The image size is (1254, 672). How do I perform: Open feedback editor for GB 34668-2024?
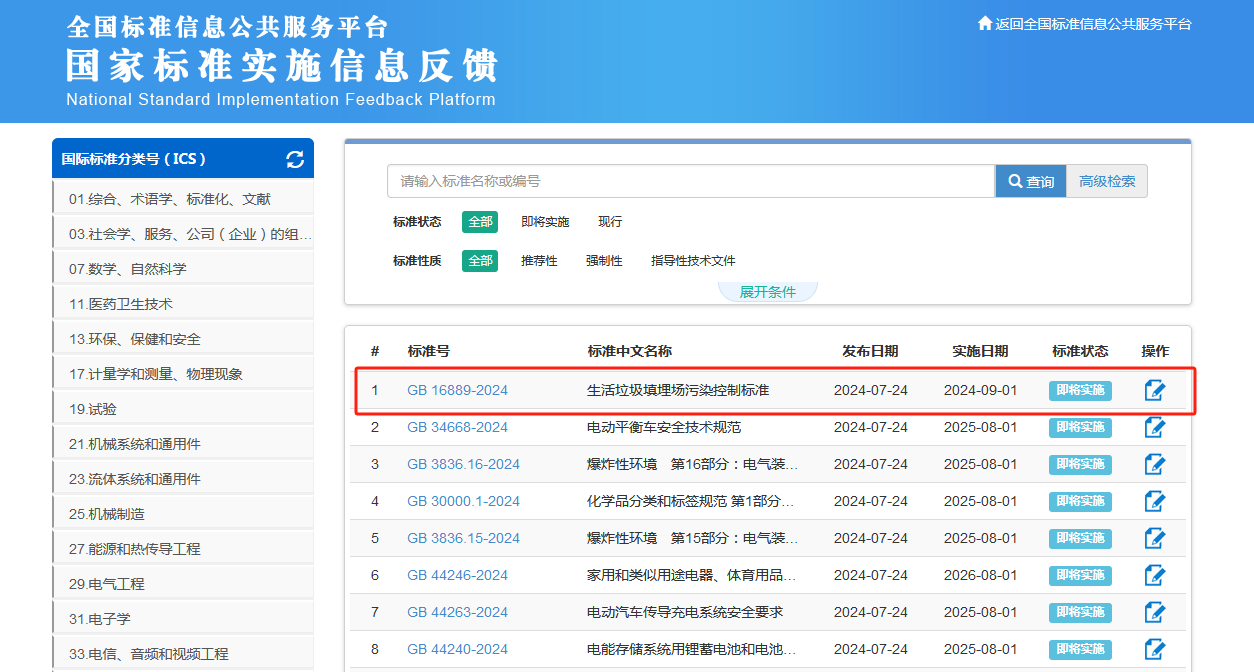[x=1155, y=427]
